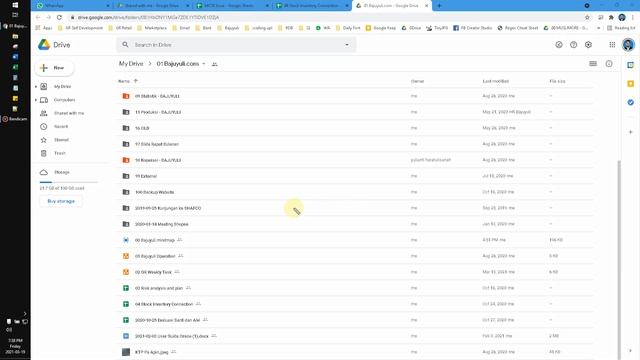Open a new browser tab
Screen dimensions: 640x360
(439, 6)
